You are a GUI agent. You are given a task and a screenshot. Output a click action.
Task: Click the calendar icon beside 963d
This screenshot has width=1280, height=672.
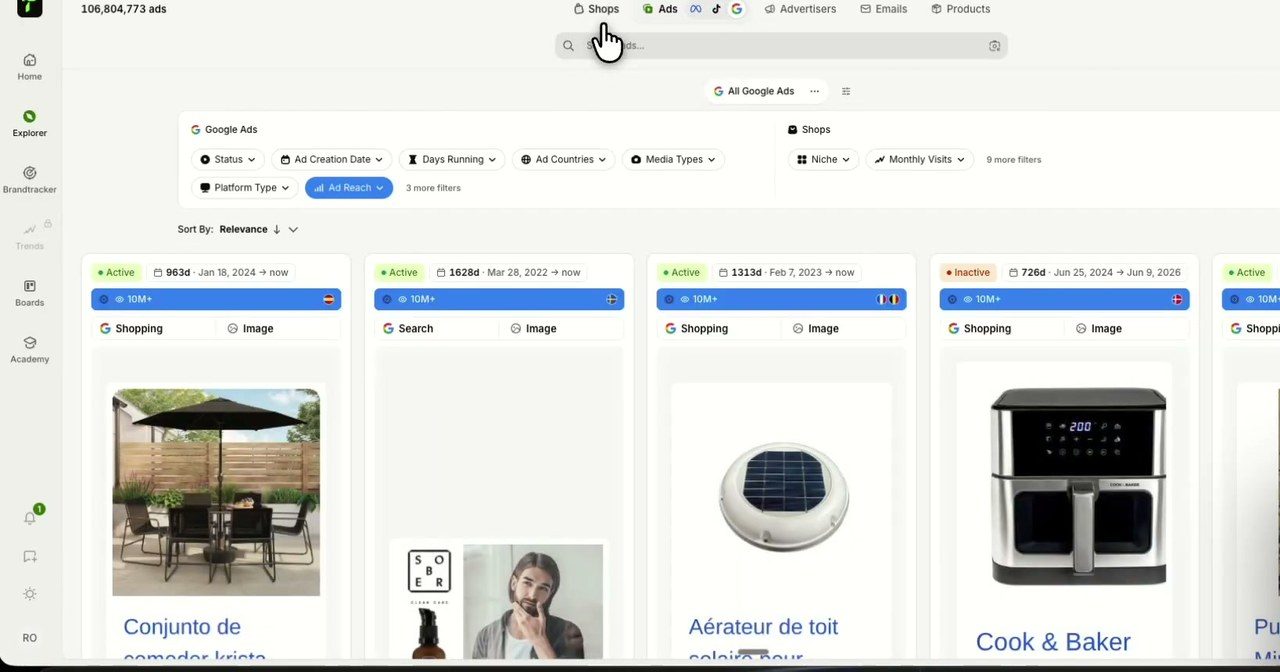[158, 272]
